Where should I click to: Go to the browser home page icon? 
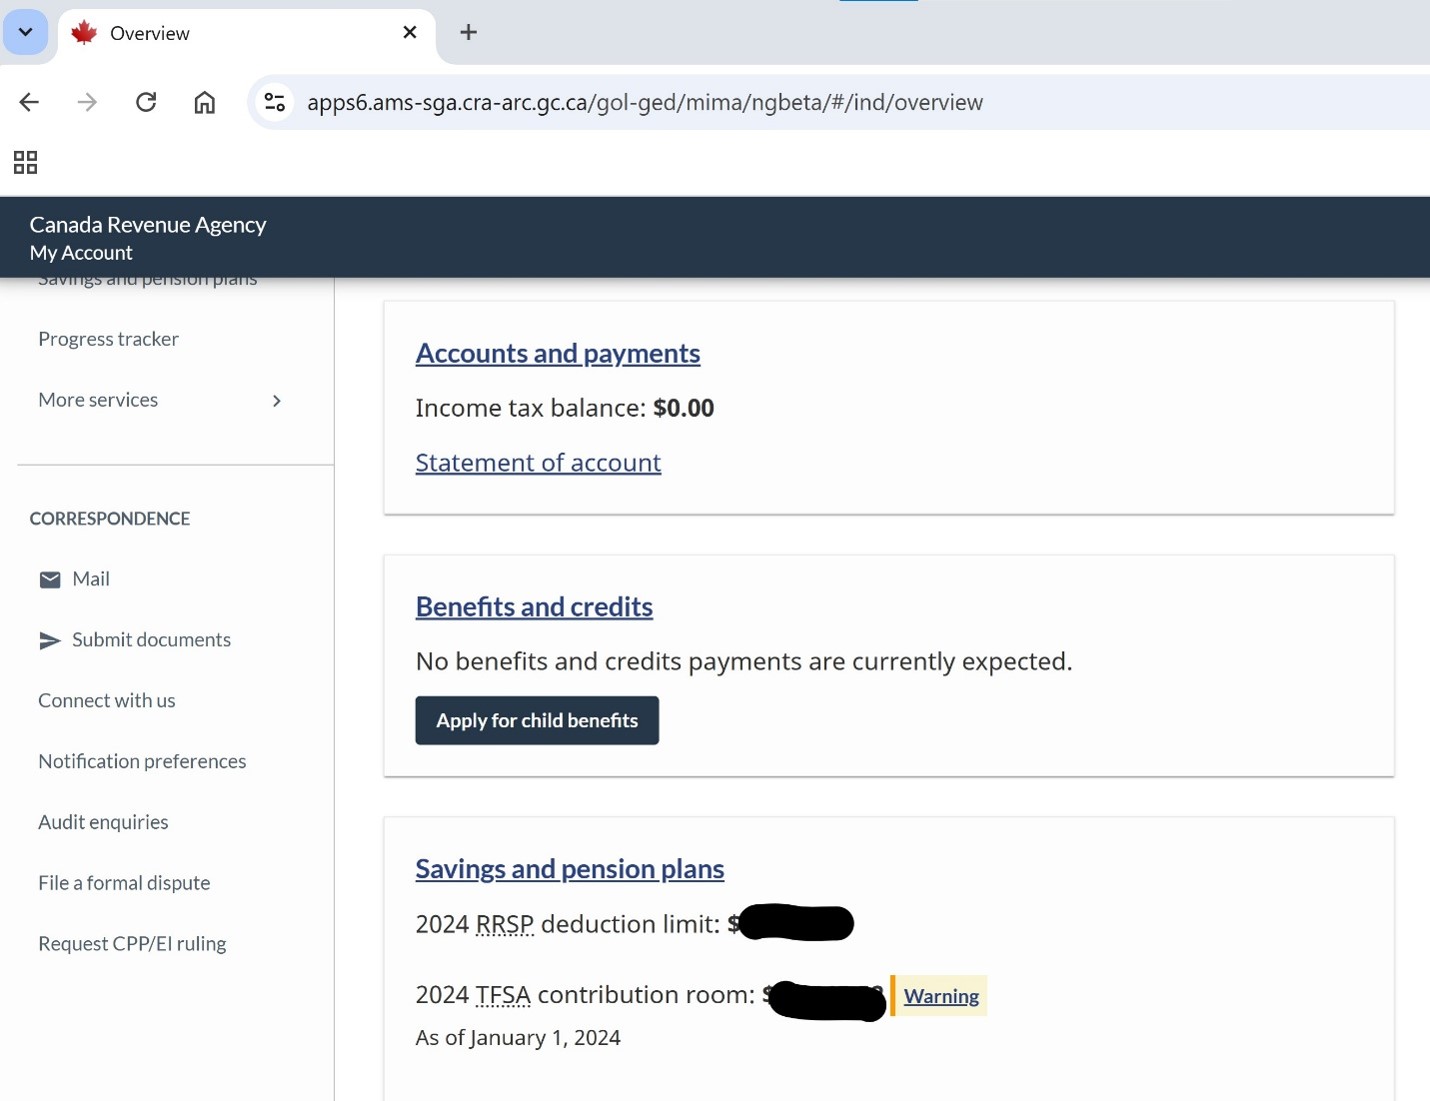tap(204, 102)
